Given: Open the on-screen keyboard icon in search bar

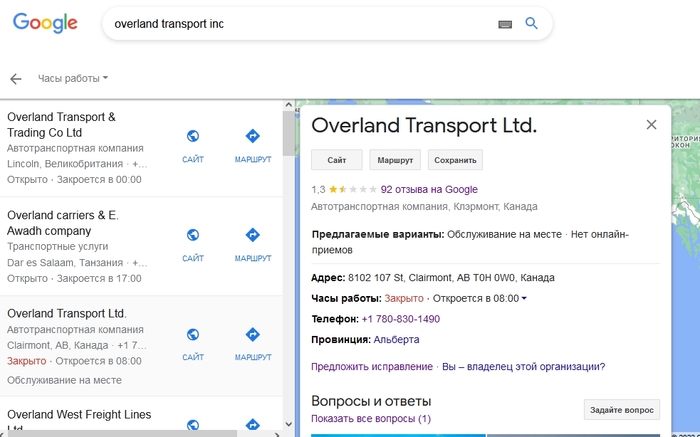Looking at the screenshot, I should (x=505, y=24).
